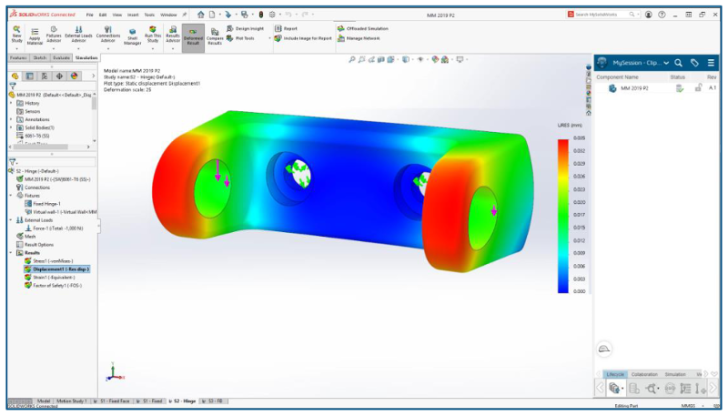Screen dimensions: 728x416
Task: Collapse the Fixtures node in study tree
Action: pos(12,195)
